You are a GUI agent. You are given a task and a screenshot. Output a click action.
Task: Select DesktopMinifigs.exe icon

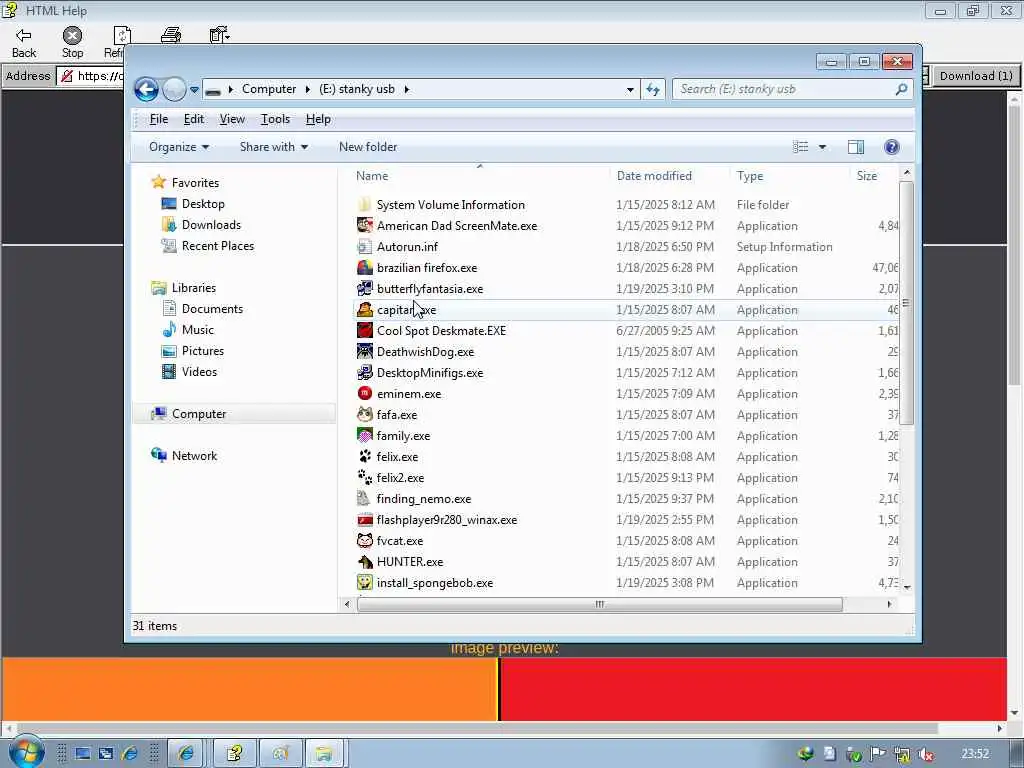(365, 372)
